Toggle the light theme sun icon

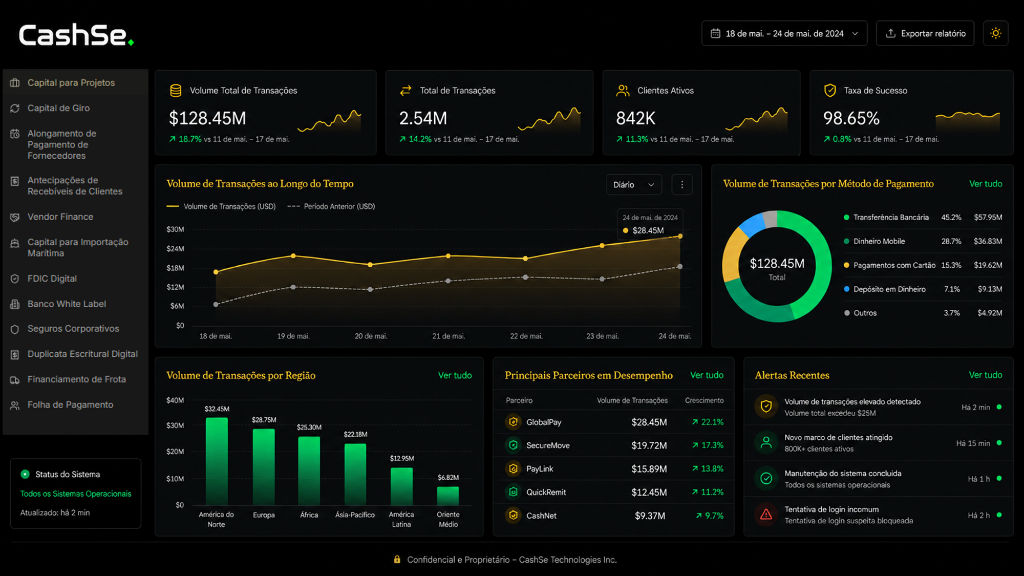pos(995,33)
